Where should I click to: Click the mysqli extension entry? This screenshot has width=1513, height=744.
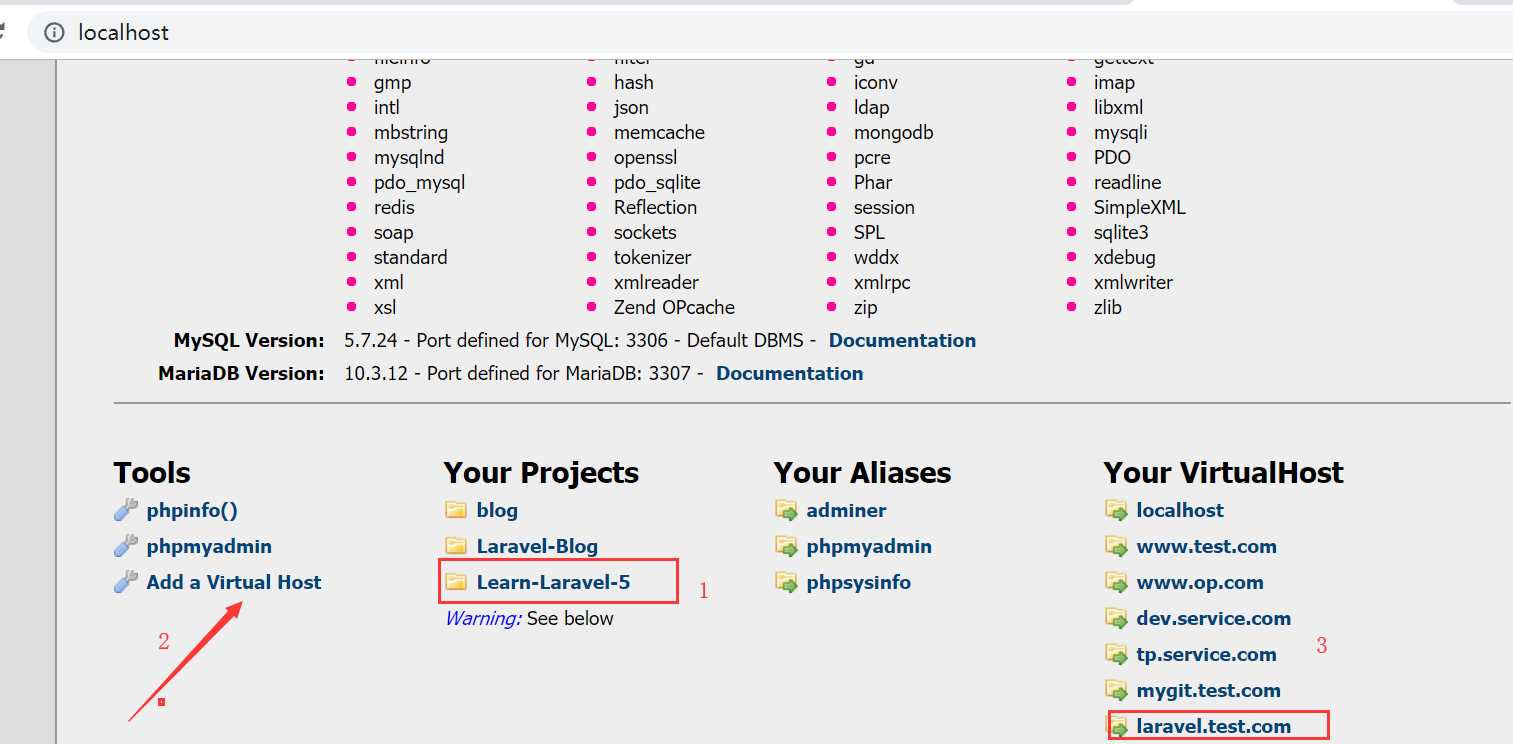pyautogui.click(x=1120, y=132)
